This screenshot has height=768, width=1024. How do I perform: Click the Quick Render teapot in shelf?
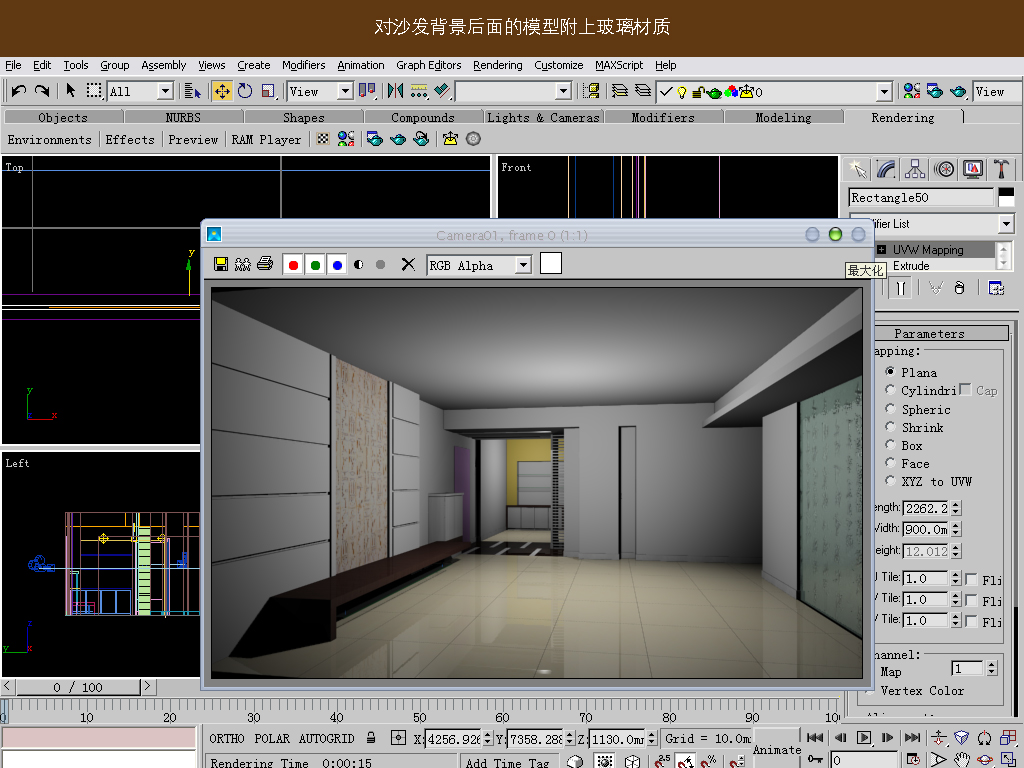pyautogui.click(x=398, y=138)
